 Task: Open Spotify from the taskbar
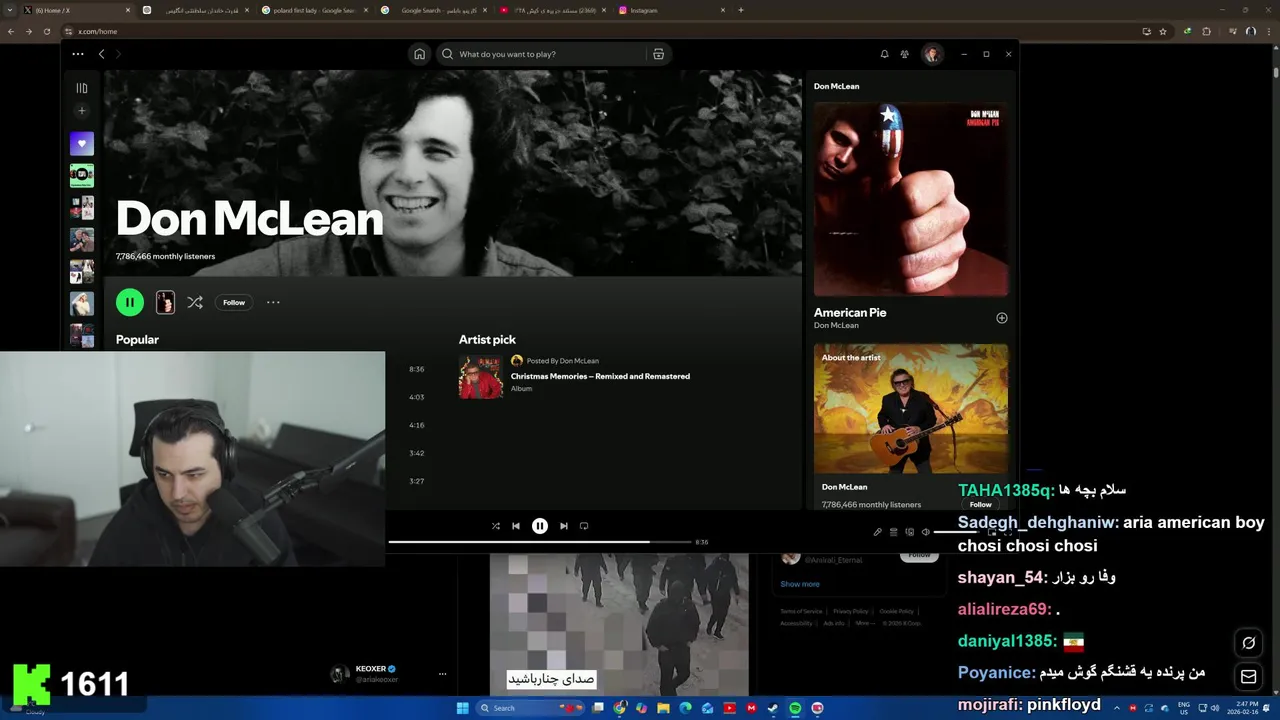pyautogui.click(x=795, y=708)
